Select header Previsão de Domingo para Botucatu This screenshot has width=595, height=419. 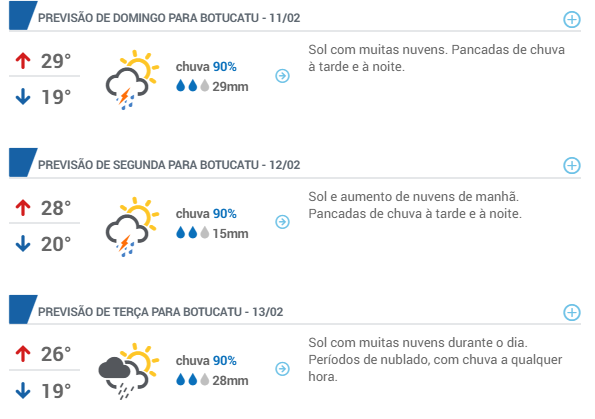169,18
